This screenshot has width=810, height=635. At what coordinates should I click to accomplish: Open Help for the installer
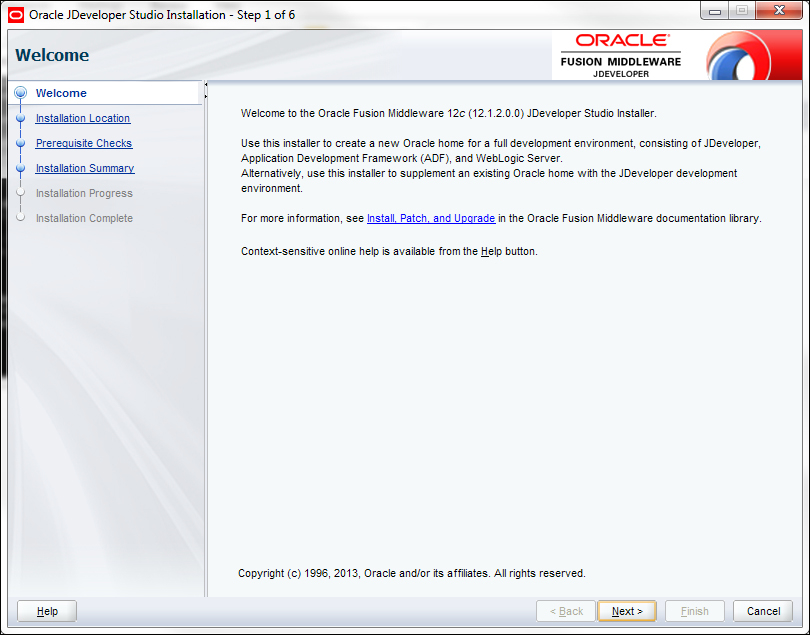[47, 611]
